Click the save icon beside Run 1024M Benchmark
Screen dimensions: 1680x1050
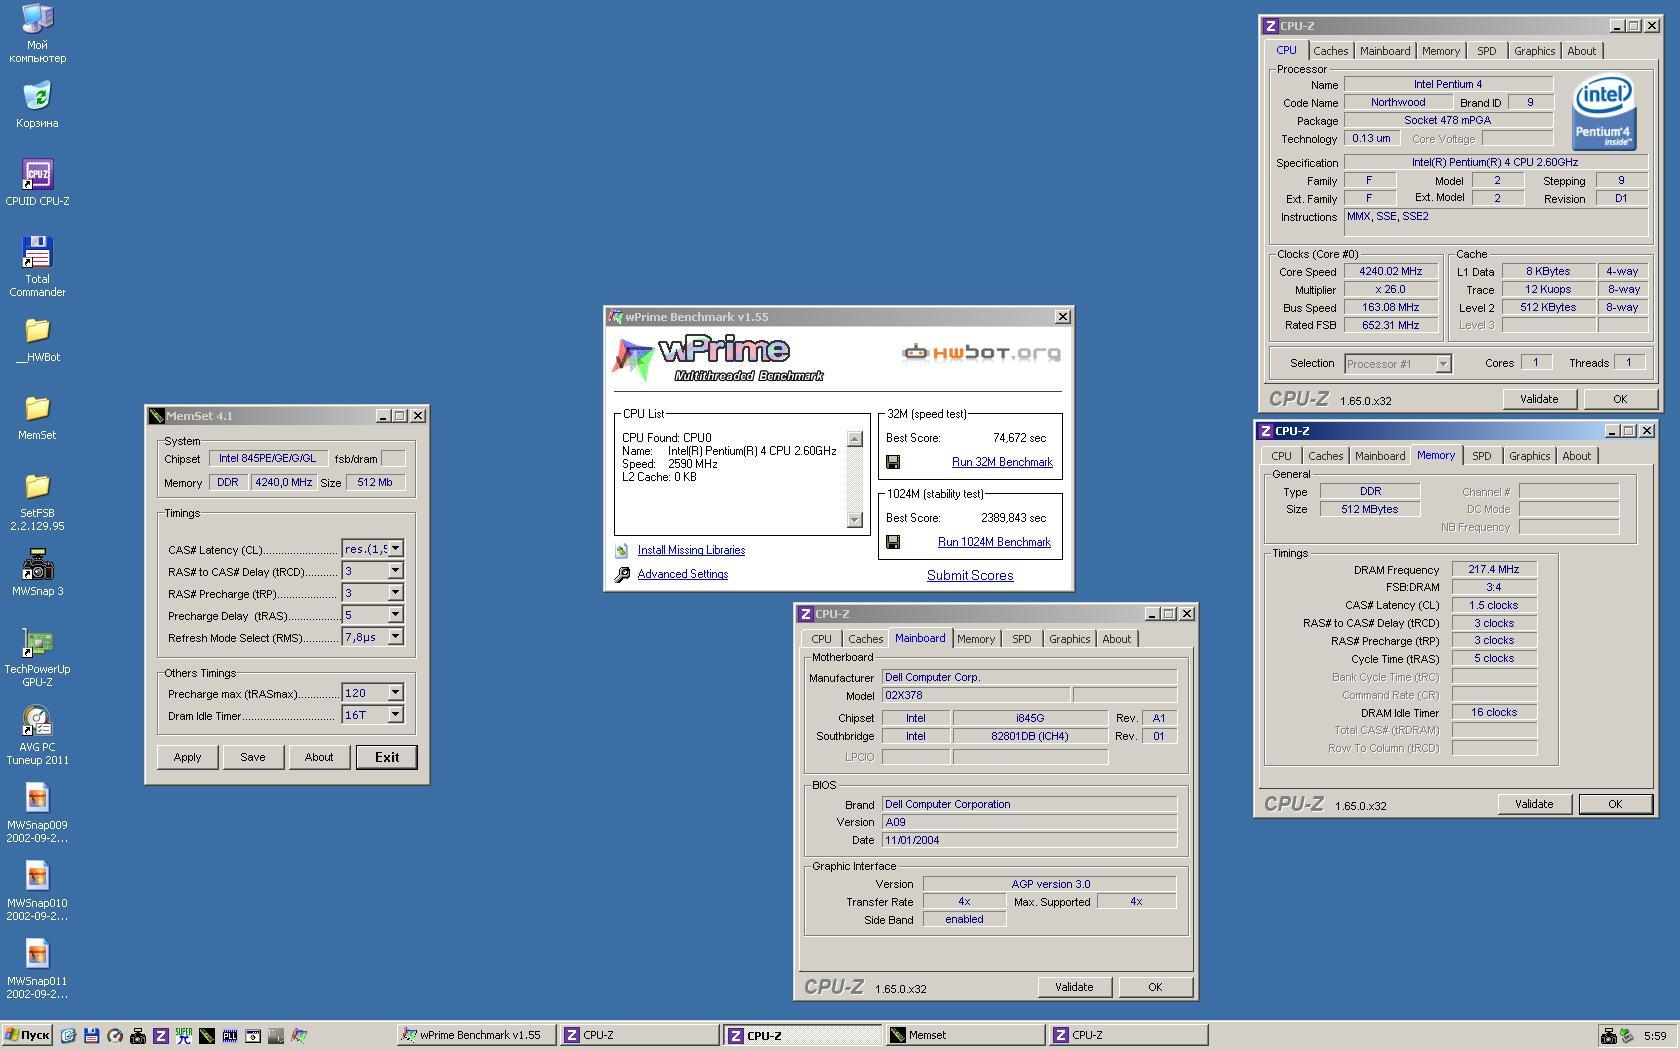click(893, 542)
